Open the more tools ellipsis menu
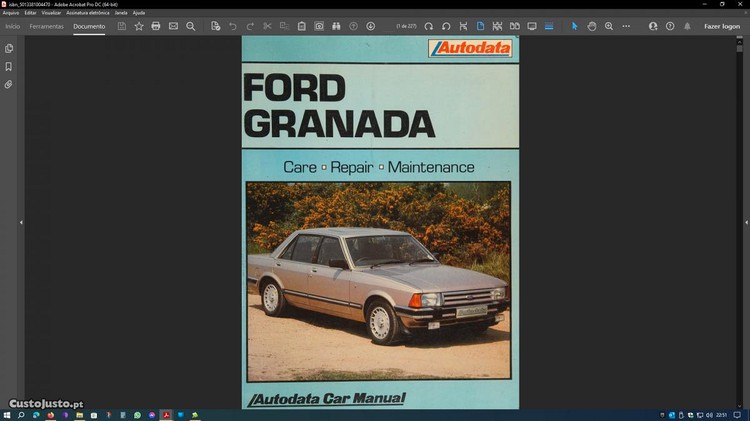The width and height of the screenshot is (750, 421). pyautogui.click(x=627, y=26)
